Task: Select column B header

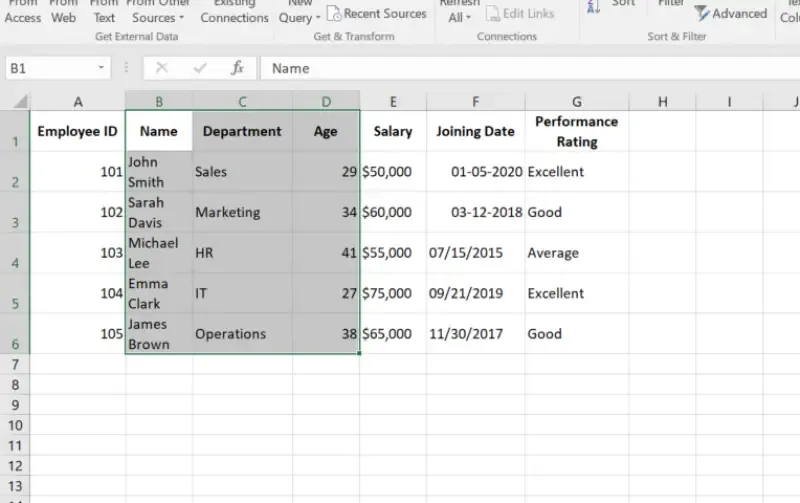Action: (x=159, y=102)
